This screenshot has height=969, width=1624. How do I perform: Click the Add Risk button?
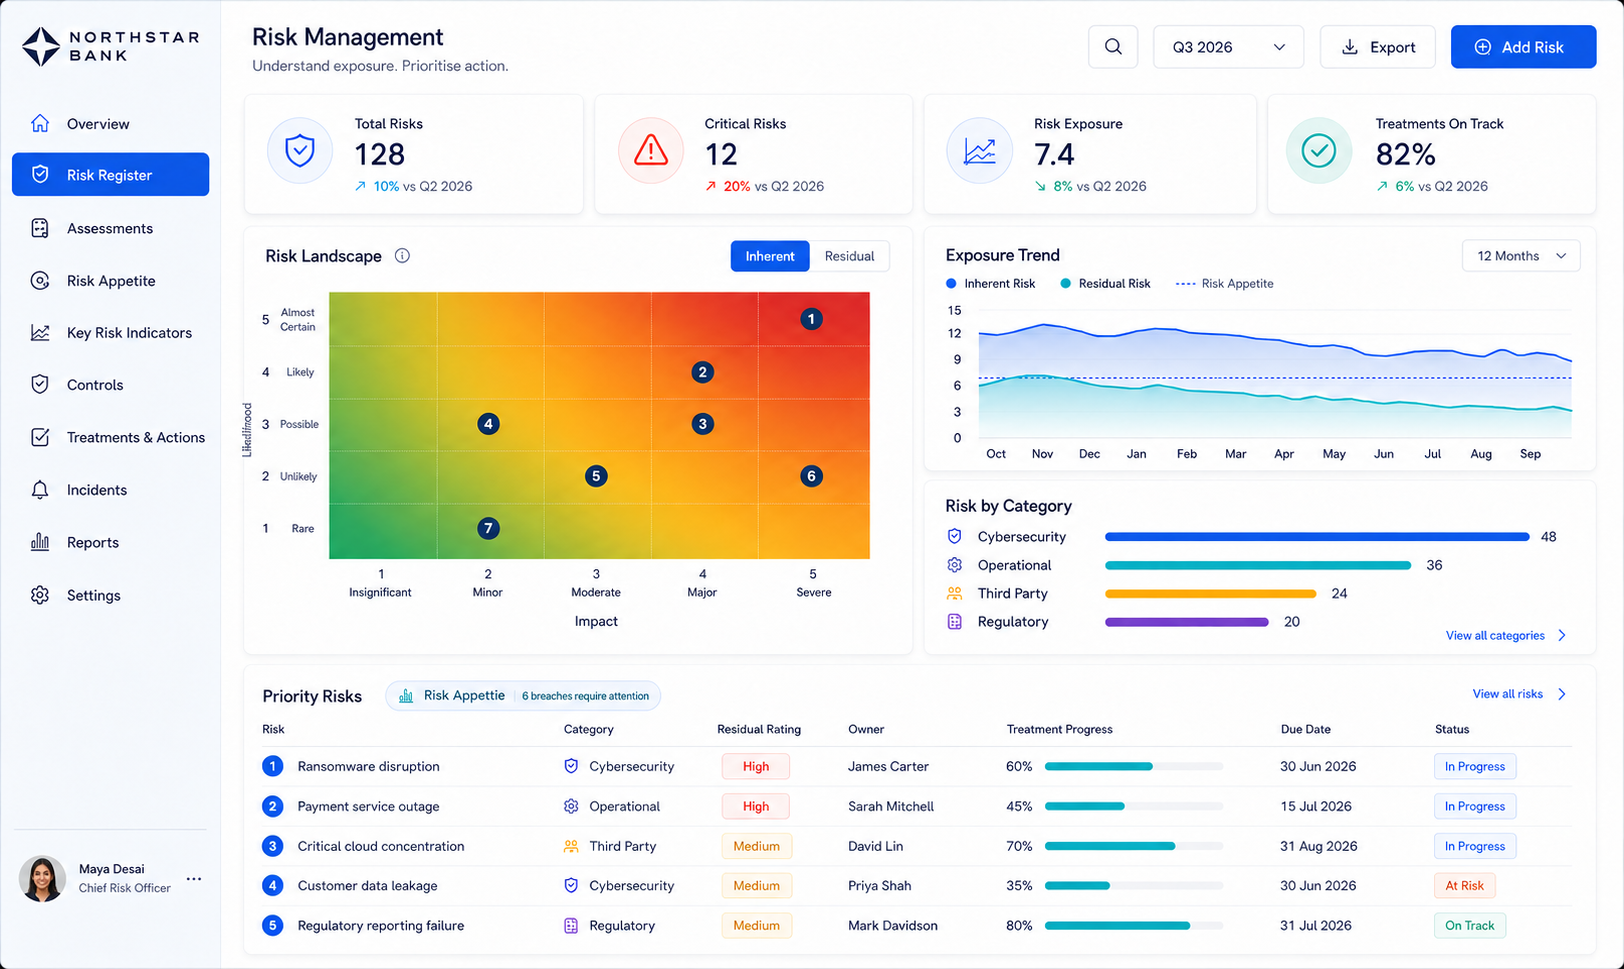[x=1523, y=47]
